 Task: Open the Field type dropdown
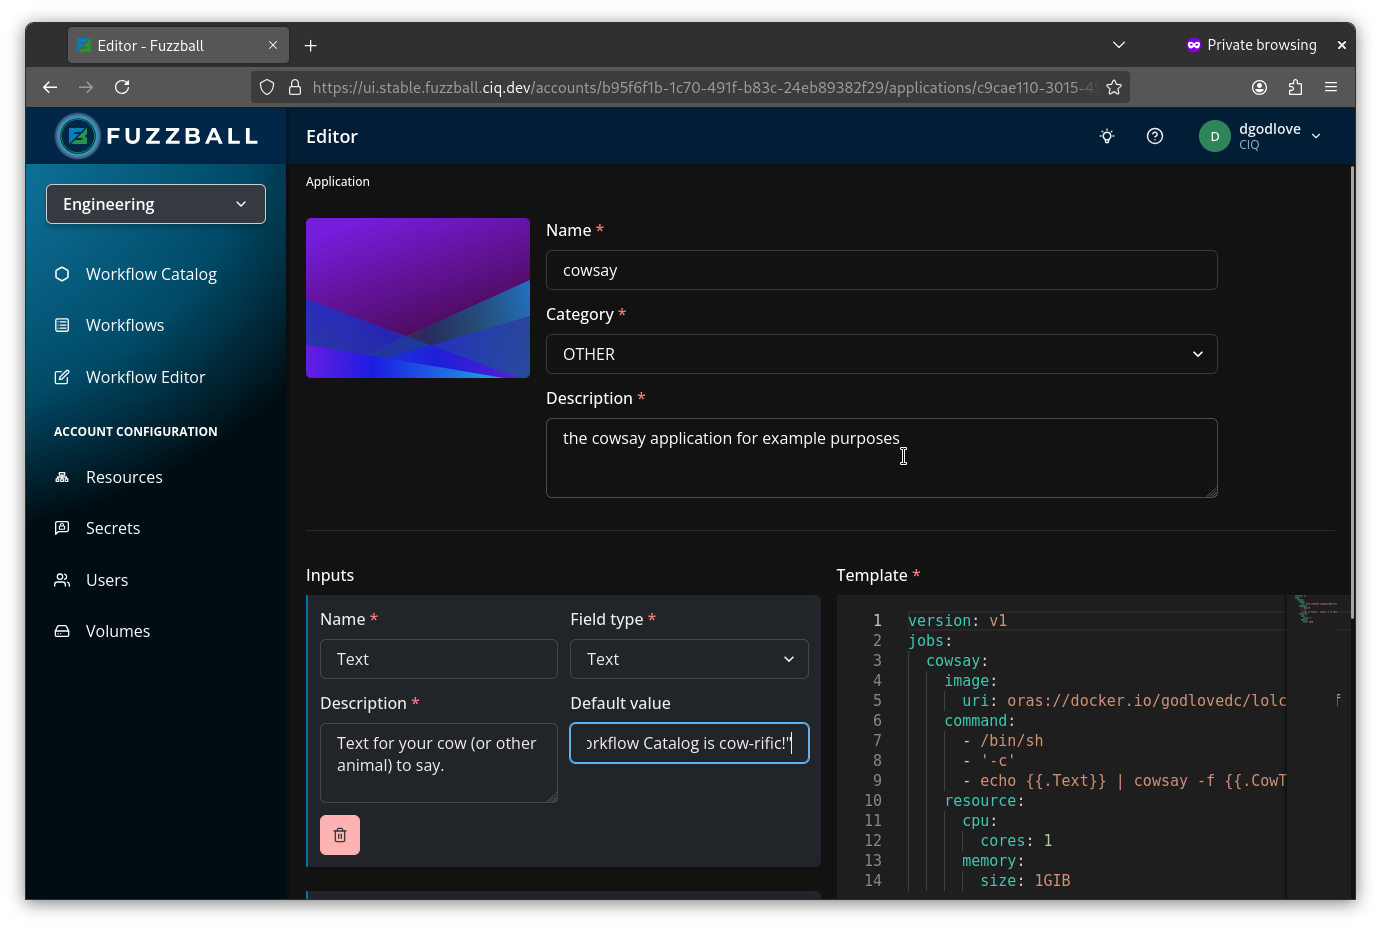(x=688, y=659)
